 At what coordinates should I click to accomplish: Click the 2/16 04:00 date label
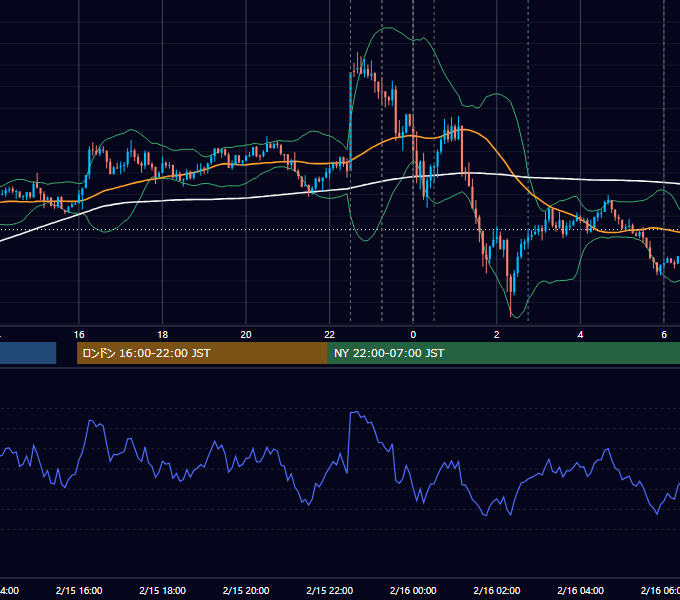point(580,590)
